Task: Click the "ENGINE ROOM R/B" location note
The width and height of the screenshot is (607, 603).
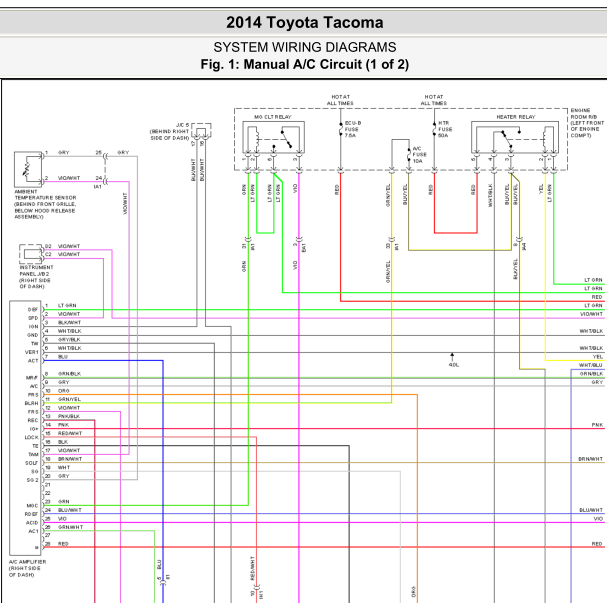Action: tap(587, 123)
